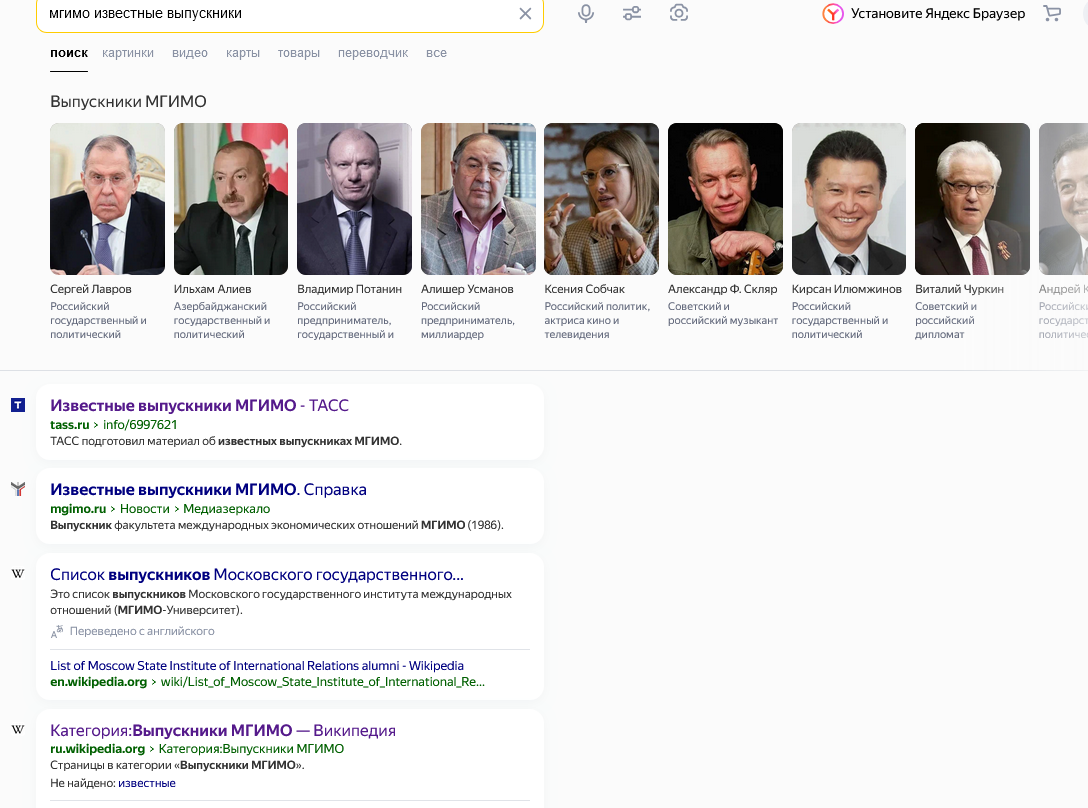This screenshot has height=808, width=1088.
Task: Click the TASS favicon beside the first result
Action: pos(18,405)
